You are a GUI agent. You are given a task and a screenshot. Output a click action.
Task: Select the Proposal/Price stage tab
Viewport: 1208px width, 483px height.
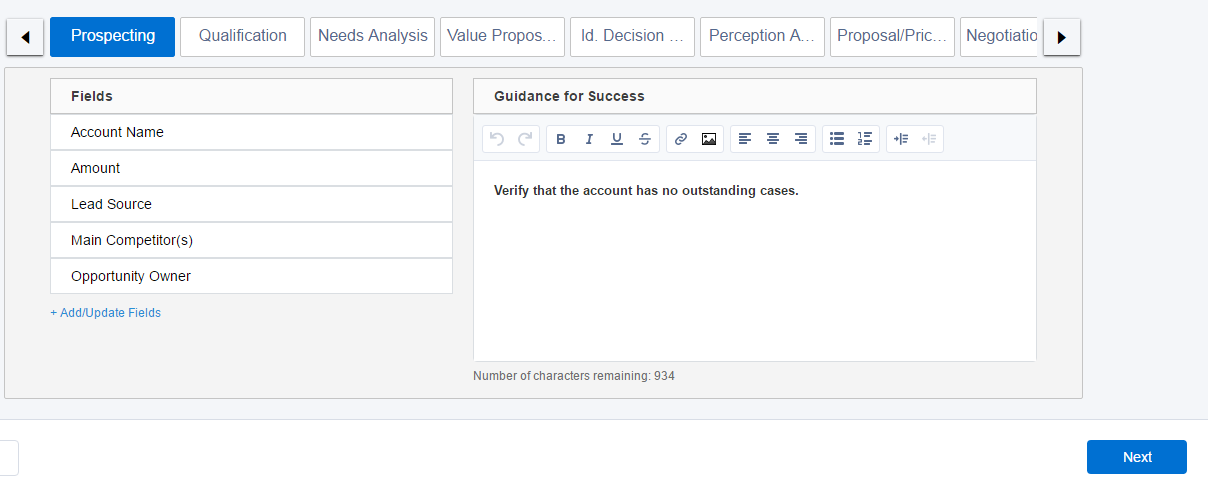pos(892,36)
